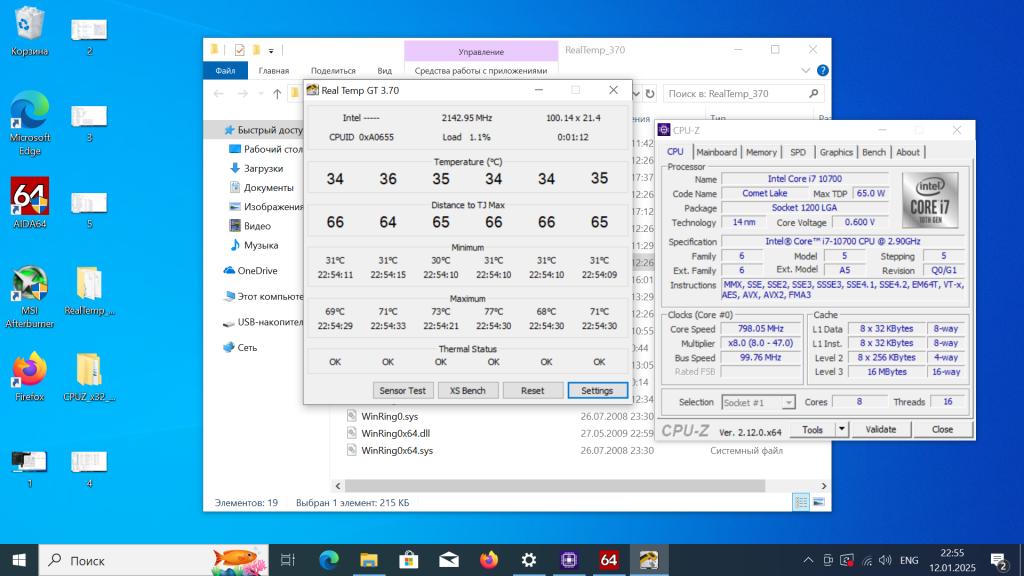Open the Graphics tab in CPU-Z
Screen dimensions: 1024x576
point(836,152)
